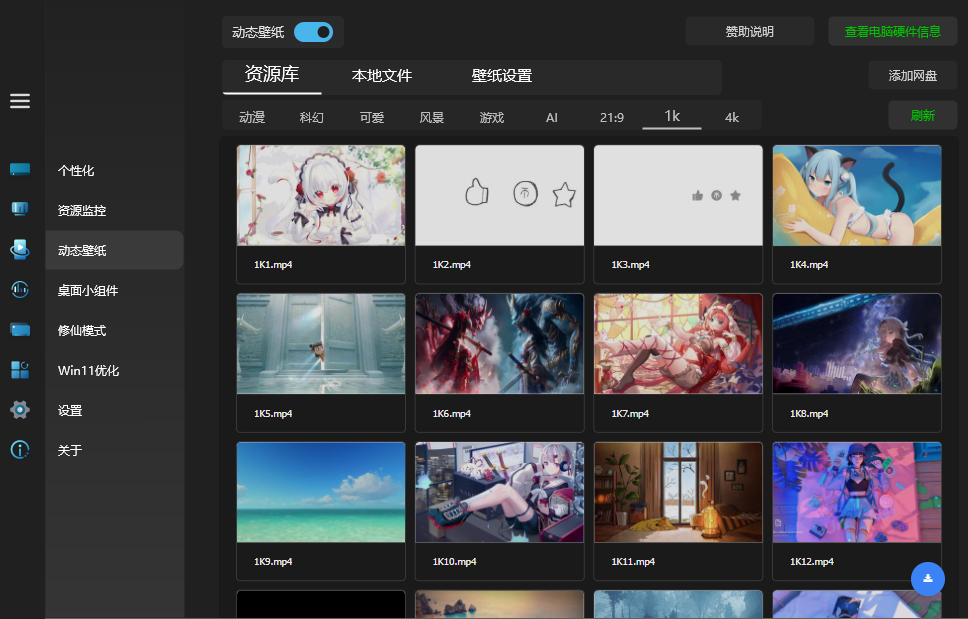Click the 1K6.mp4 file name
Screen dimensions: 968x619
451,413
